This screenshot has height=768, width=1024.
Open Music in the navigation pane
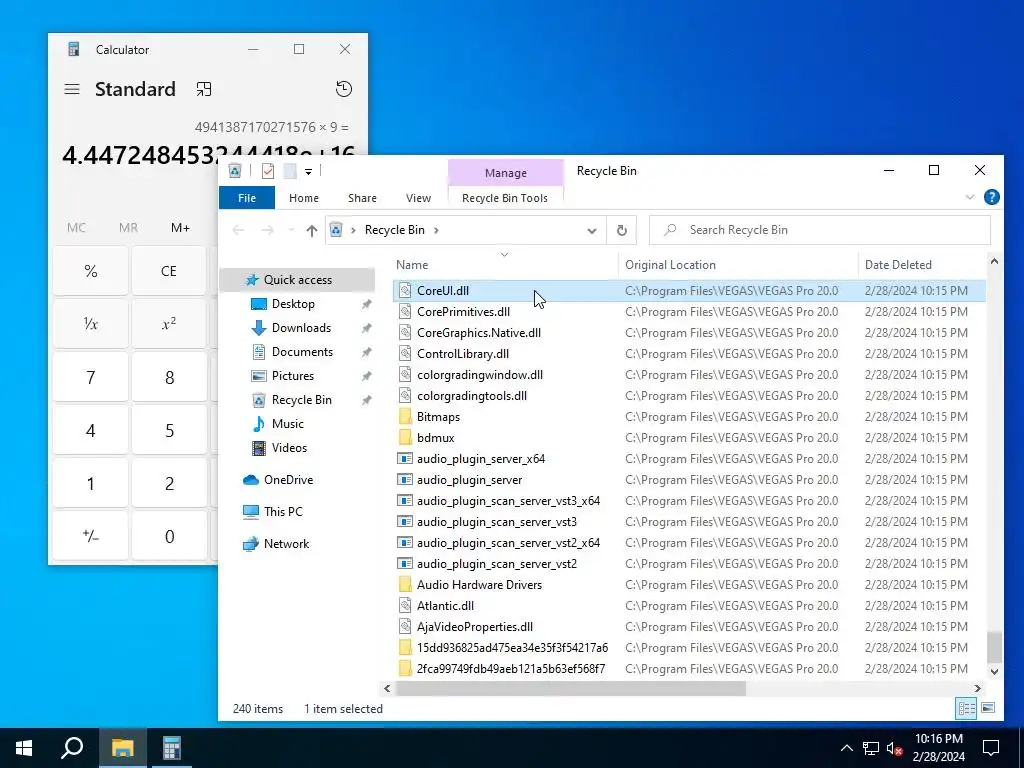[x=287, y=424]
